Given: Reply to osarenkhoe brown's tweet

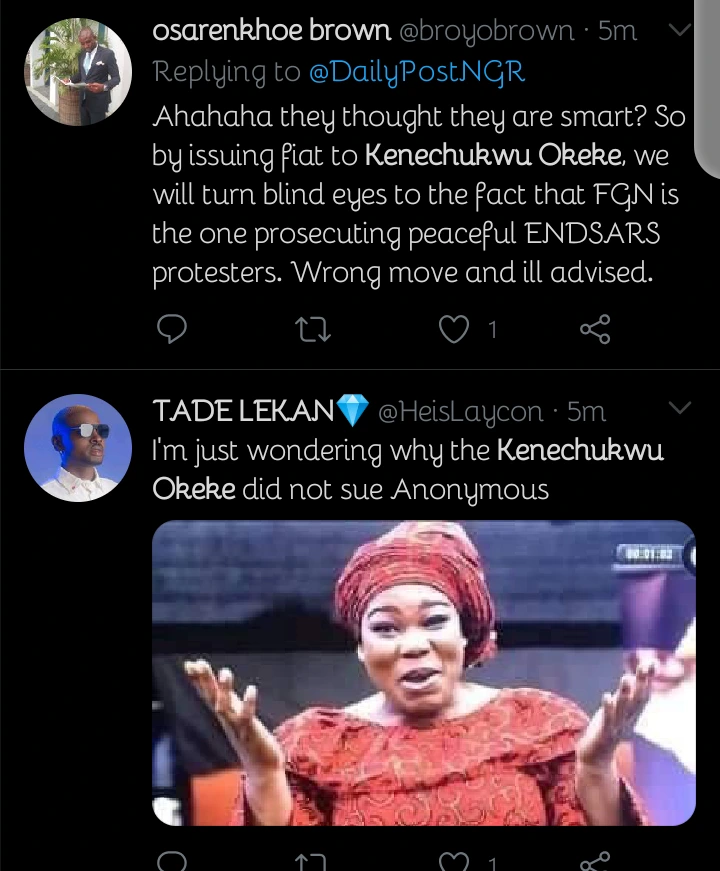Looking at the screenshot, I should click(x=173, y=328).
